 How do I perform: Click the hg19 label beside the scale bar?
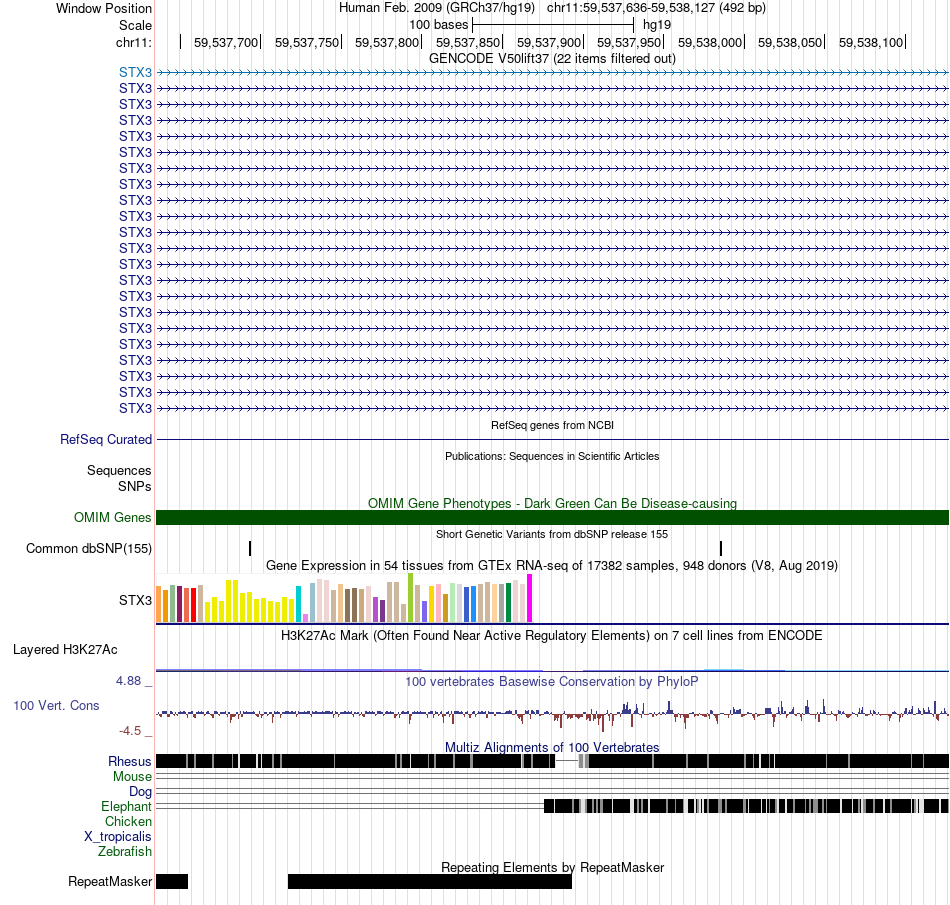point(657,25)
